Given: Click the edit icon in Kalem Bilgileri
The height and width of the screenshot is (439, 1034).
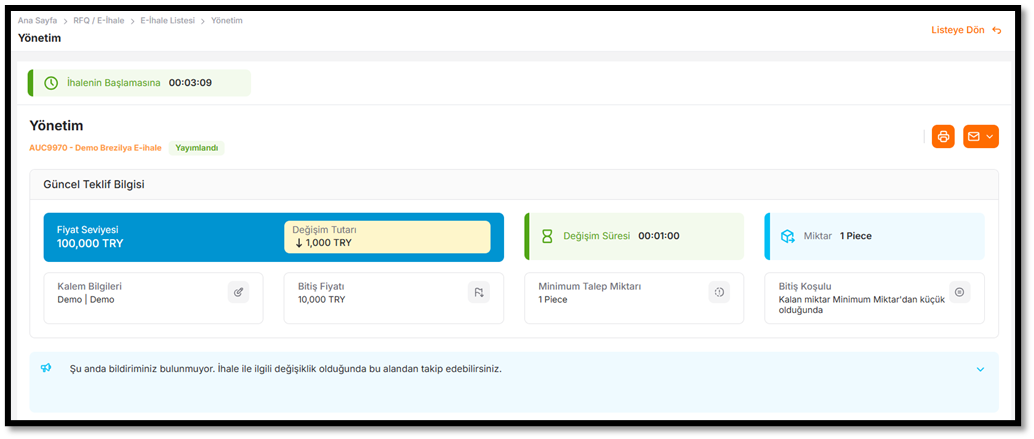Looking at the screenshot, I should tap(238, 292).
